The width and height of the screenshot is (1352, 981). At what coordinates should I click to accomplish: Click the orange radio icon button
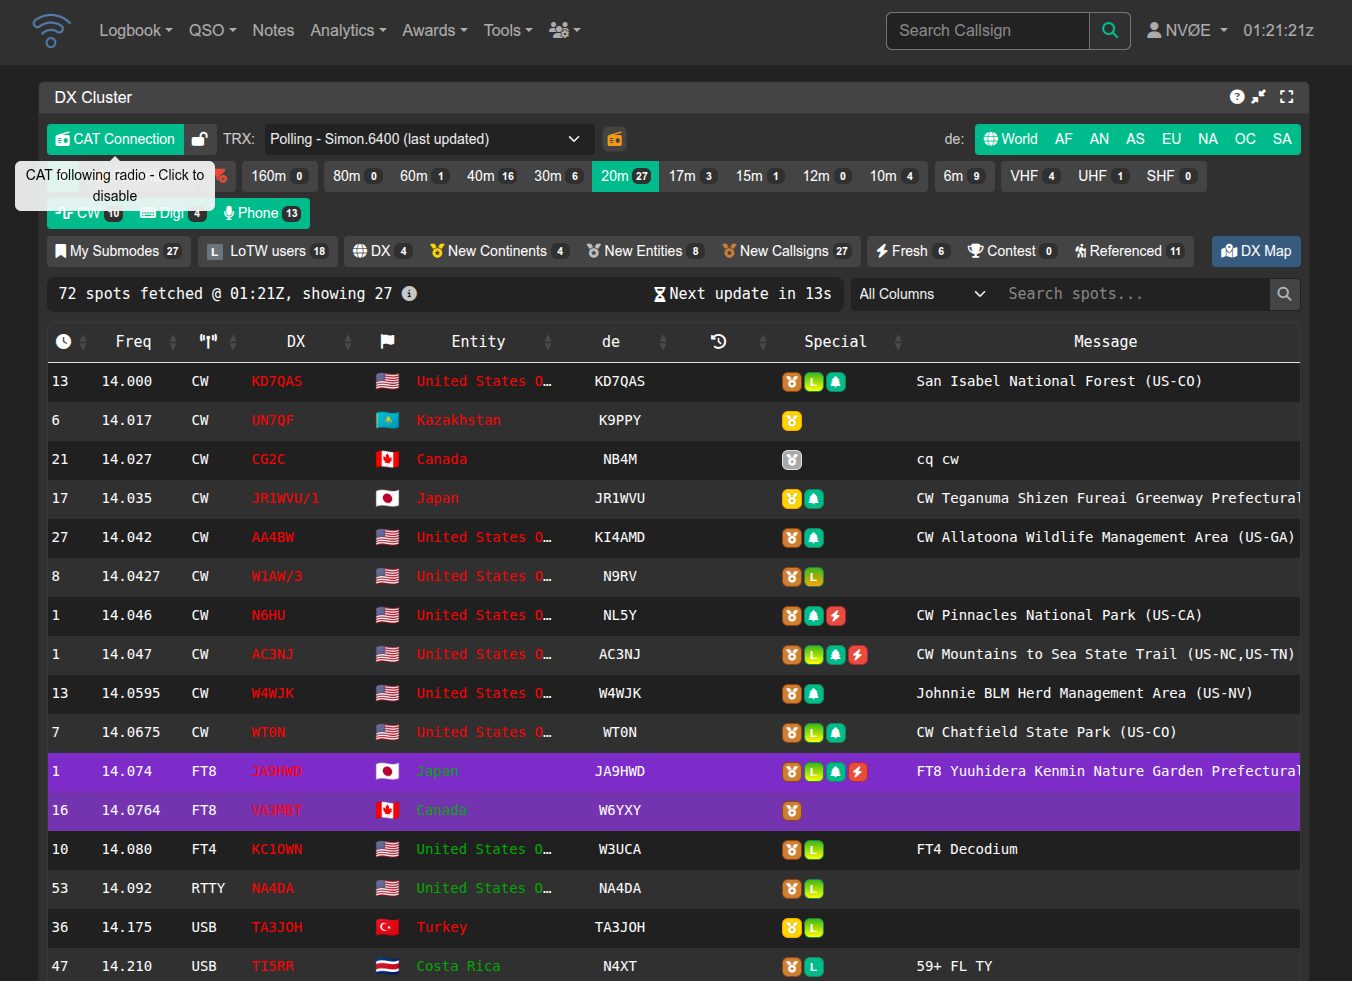(615, 139)
